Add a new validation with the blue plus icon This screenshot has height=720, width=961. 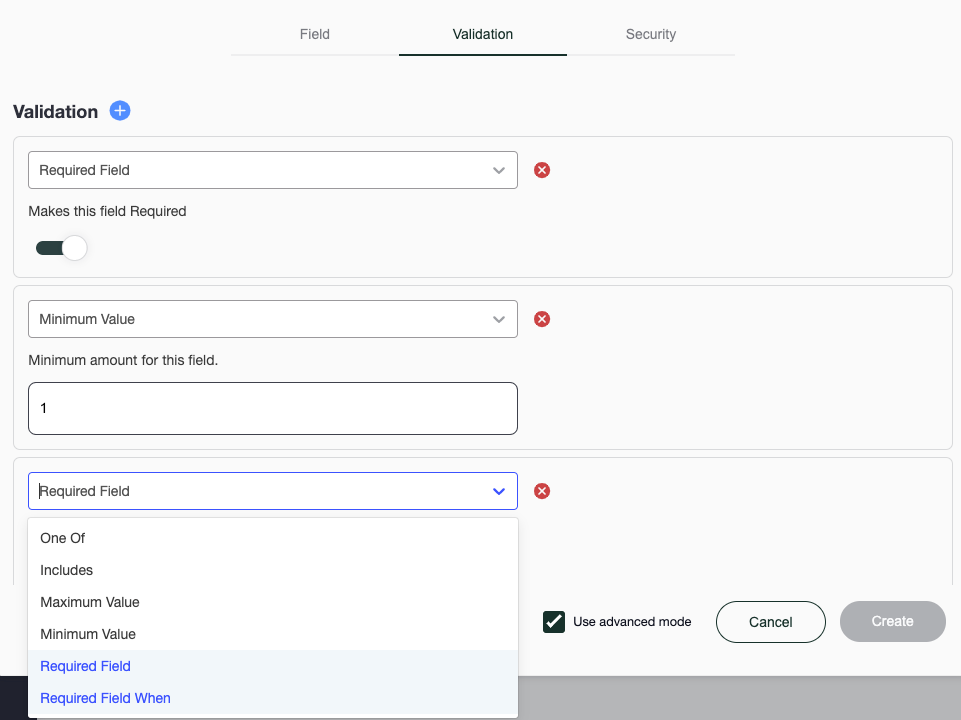point(120,111)
